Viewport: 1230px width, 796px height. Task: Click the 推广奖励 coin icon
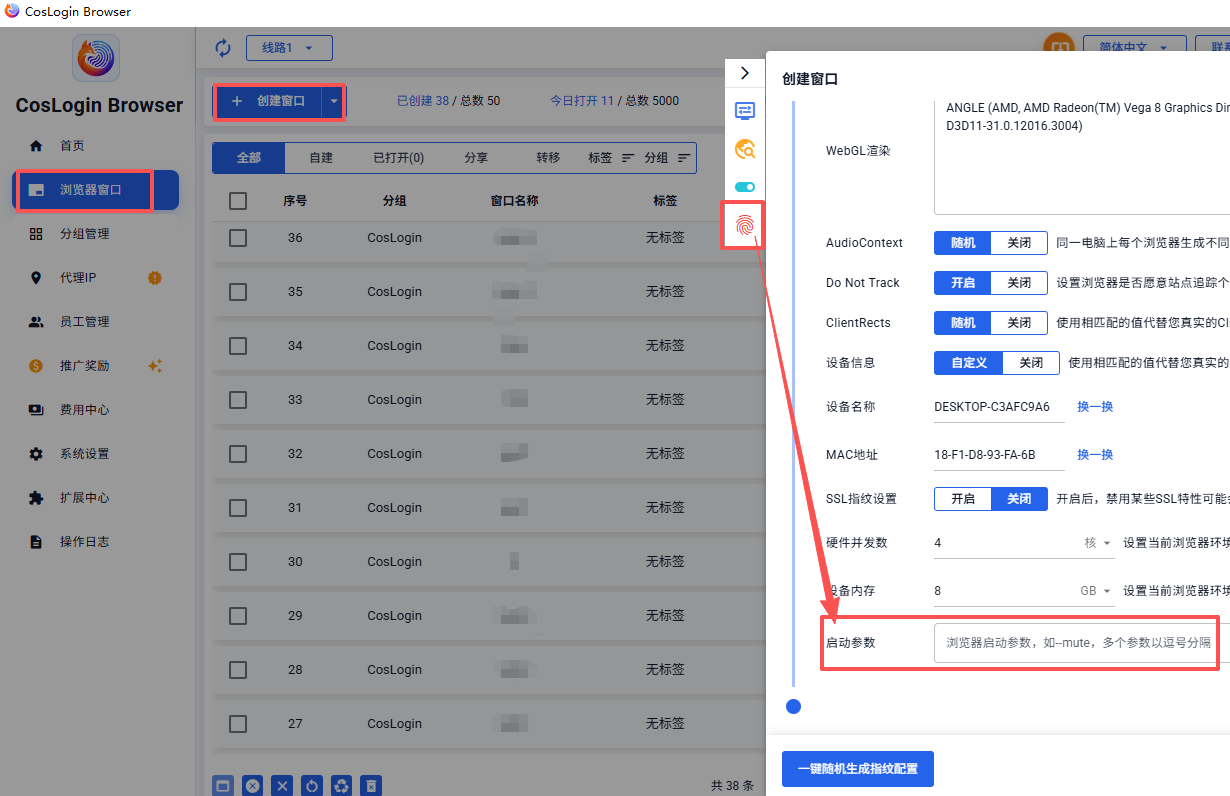36,366
